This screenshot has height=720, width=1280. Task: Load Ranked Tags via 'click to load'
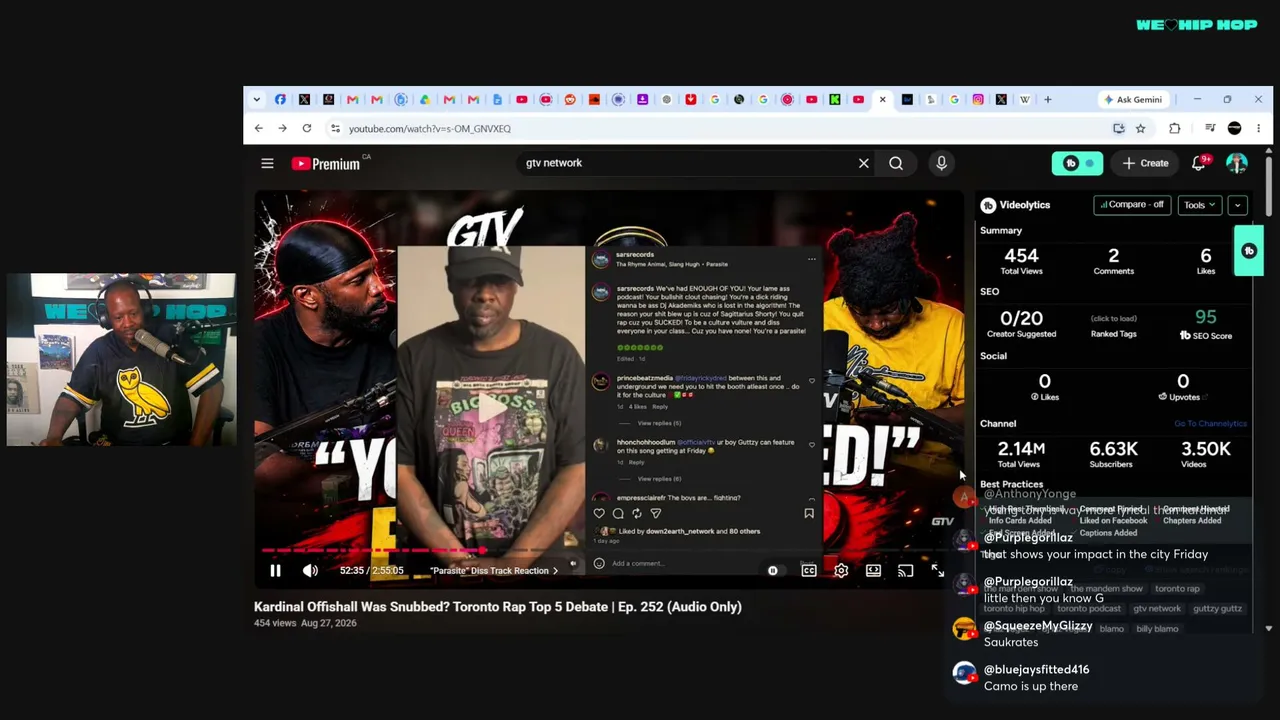1113,318
